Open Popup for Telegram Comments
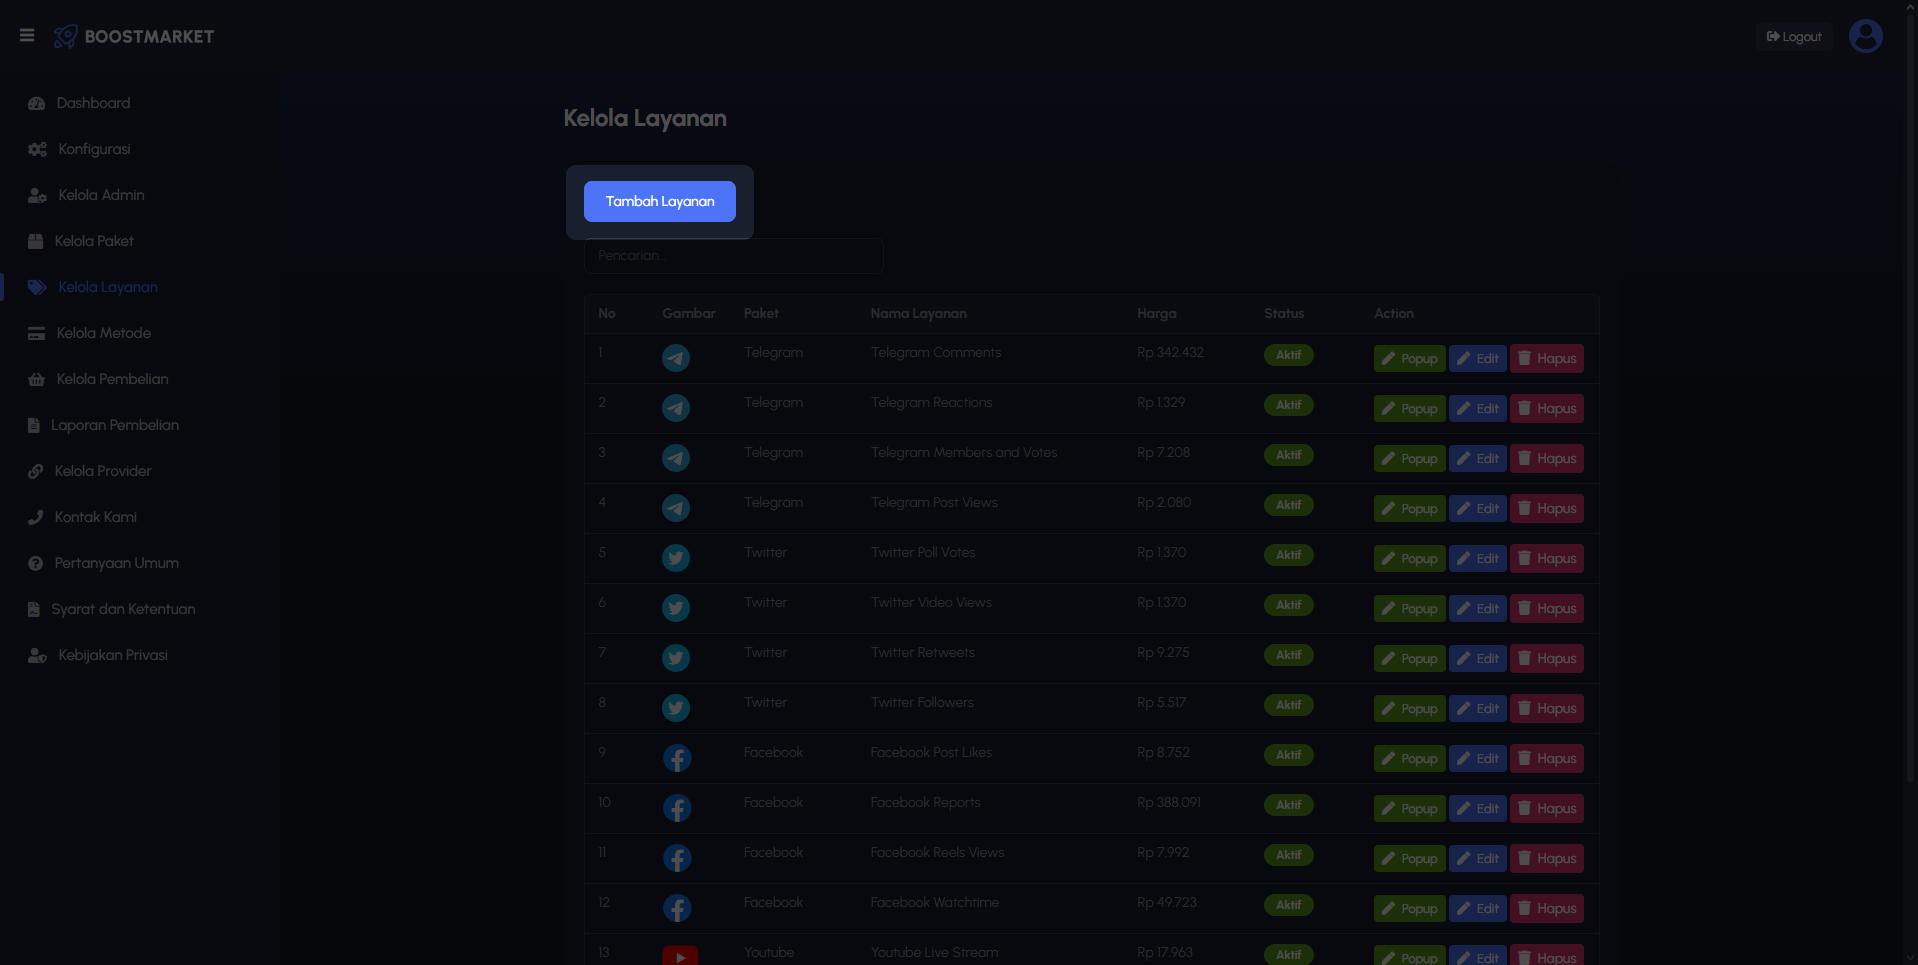Viewport: 1918px width, 965px height. pyautogui.click(x=1409, y=358)
